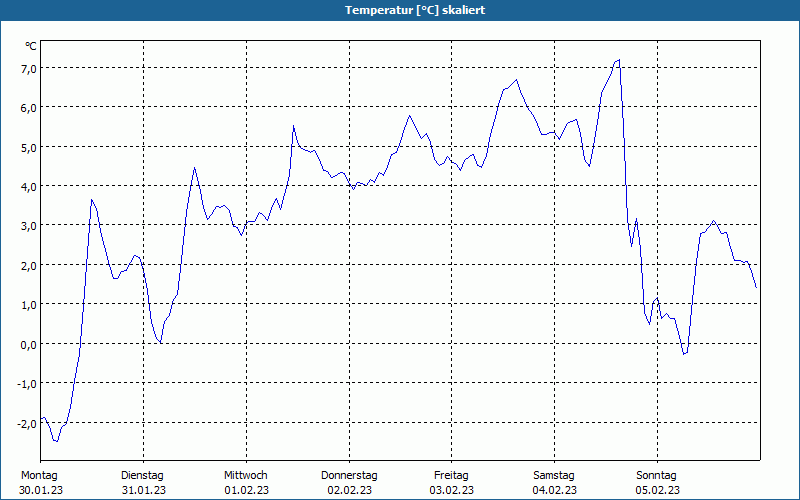Viewport: 800px width, 500px height.
Task: Click the Freitag day label
Action: pyautogui.click(x=451, y=476)
